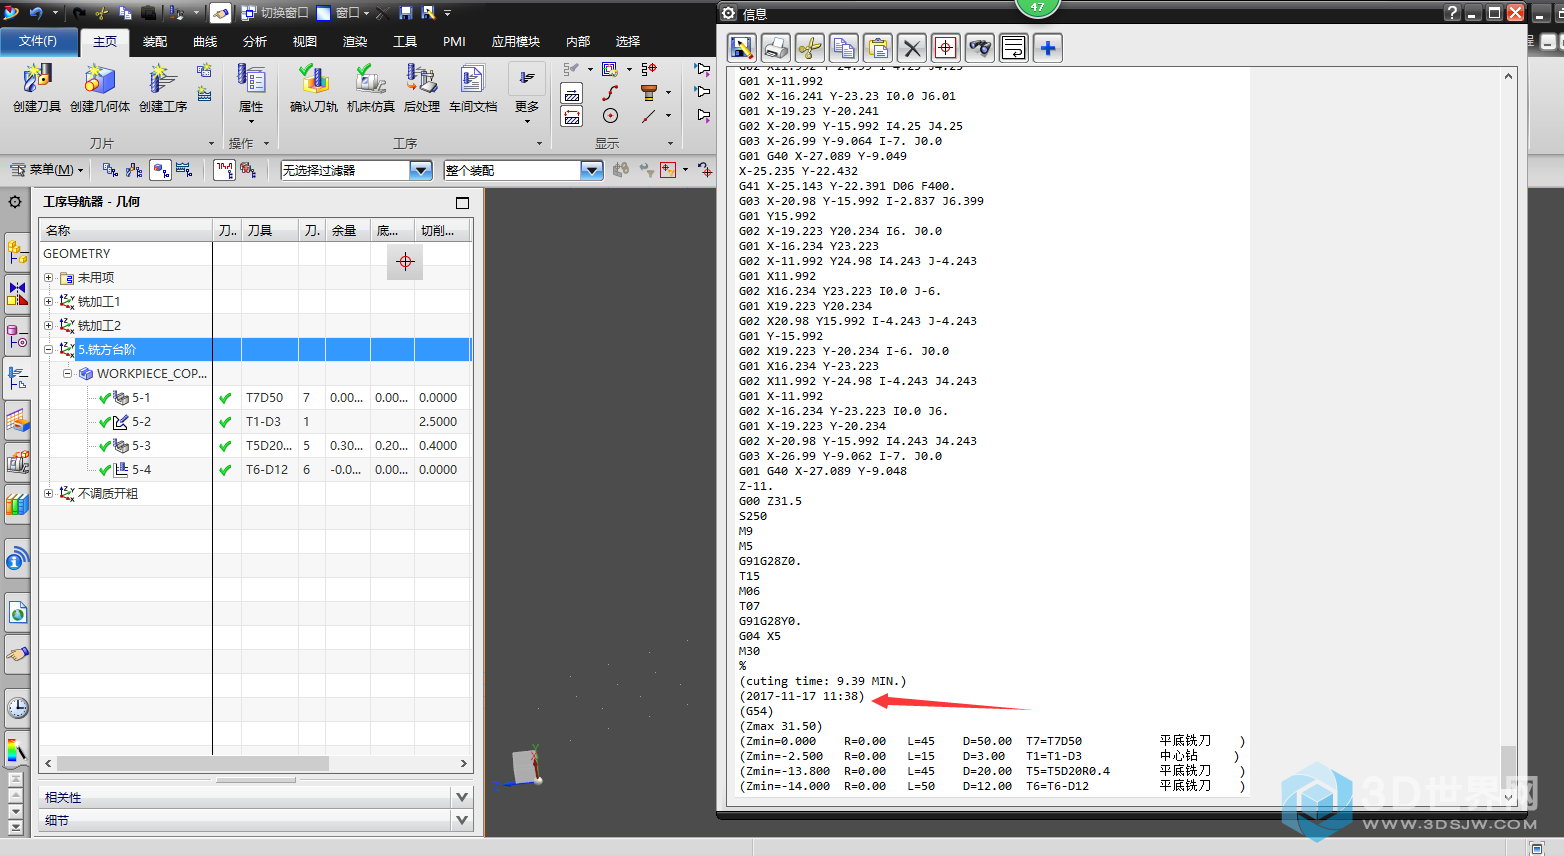Select the 5-1 operation row

(255, 397)
